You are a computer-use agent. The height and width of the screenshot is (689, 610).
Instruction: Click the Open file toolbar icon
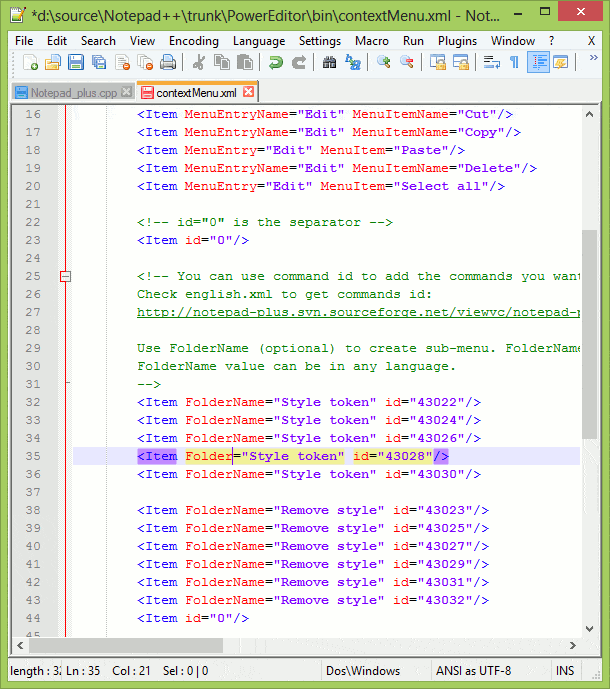(53, 62)
